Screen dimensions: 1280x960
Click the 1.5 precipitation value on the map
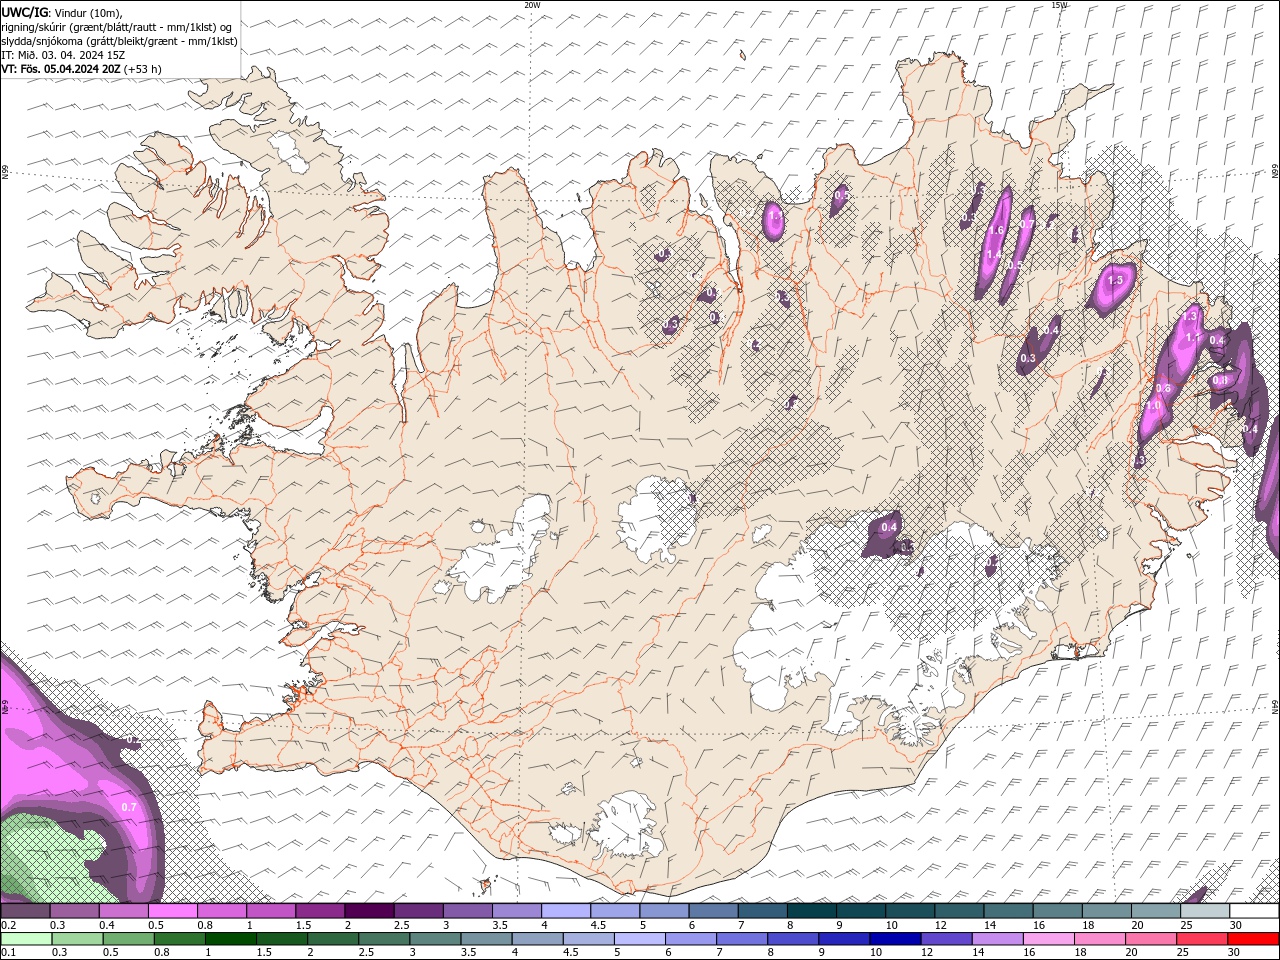(x=1116, y=281)
